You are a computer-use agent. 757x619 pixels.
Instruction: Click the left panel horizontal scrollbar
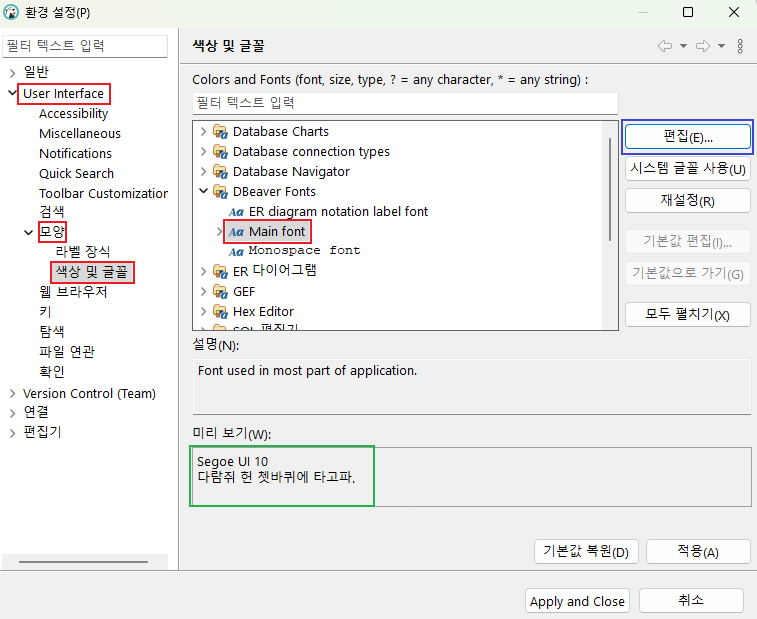point(83,562)
